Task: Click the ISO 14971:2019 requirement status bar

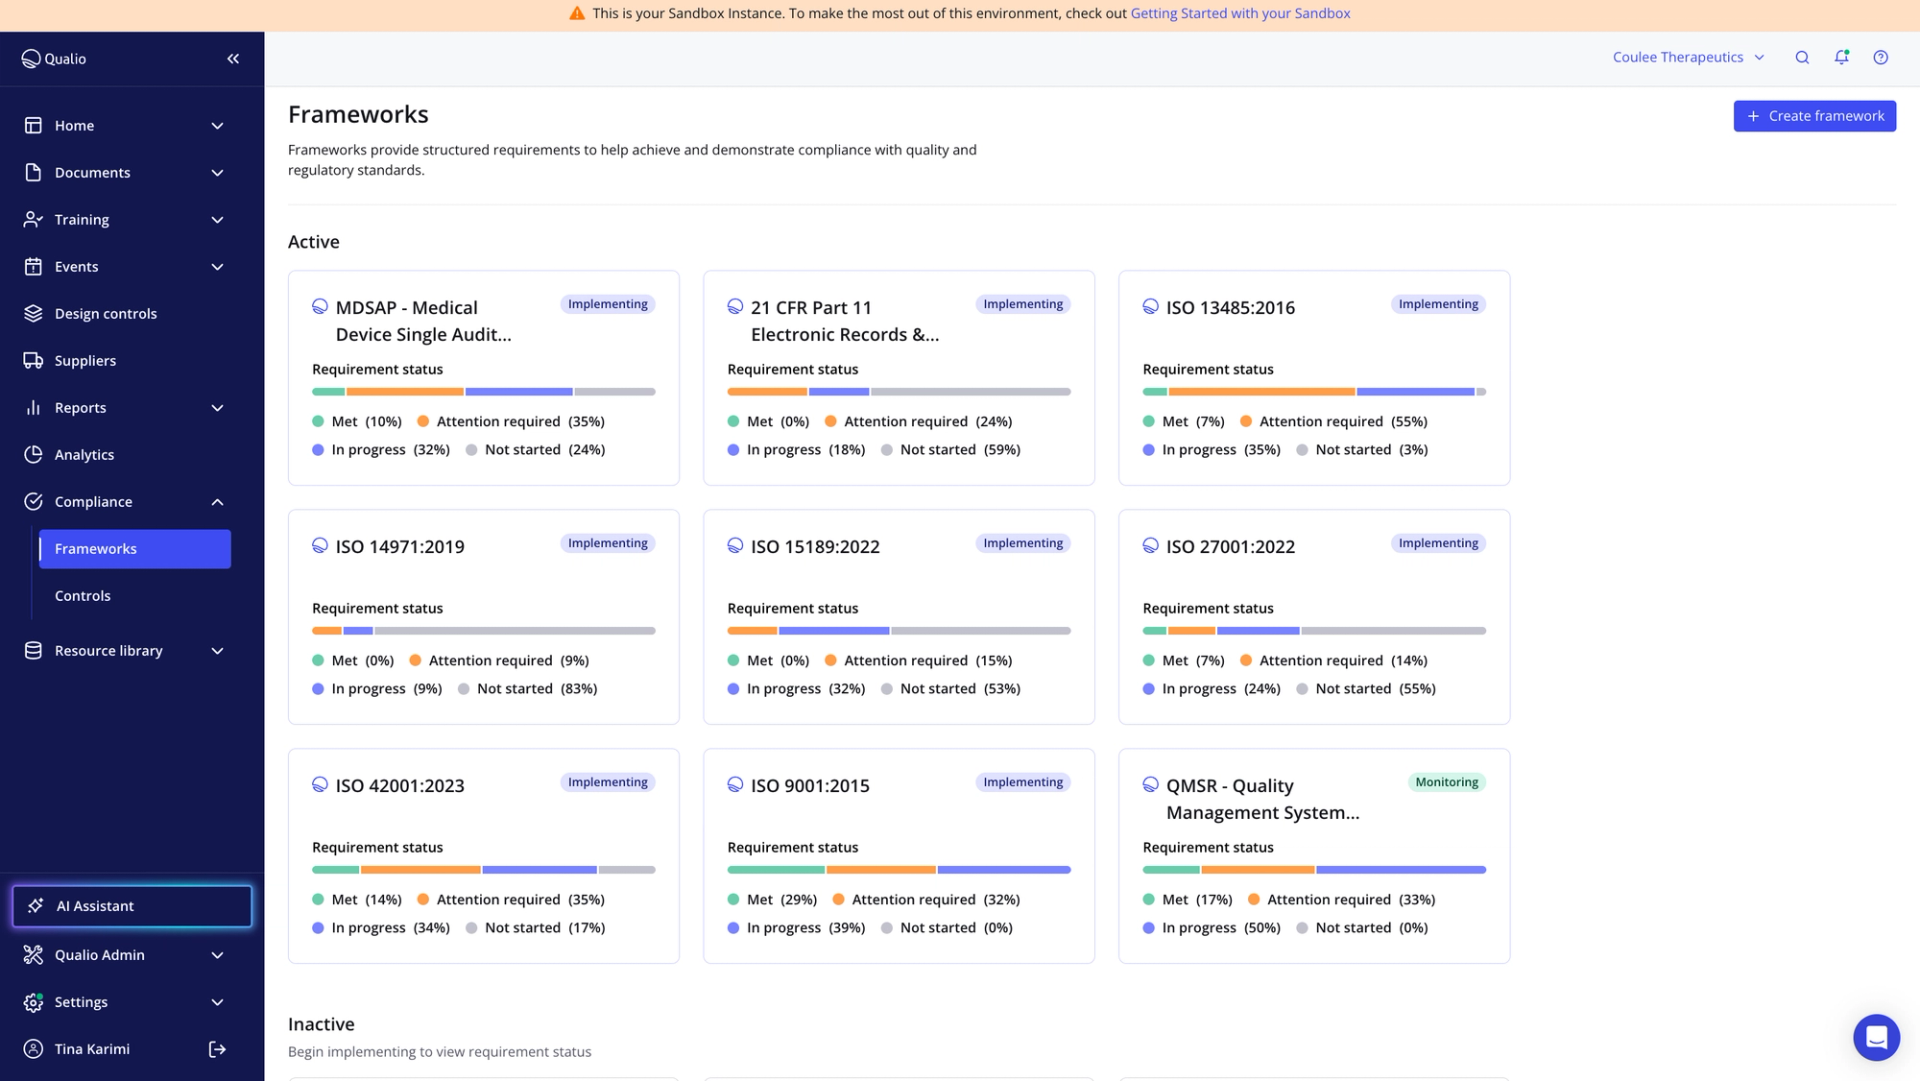Action: coord(484,631)
